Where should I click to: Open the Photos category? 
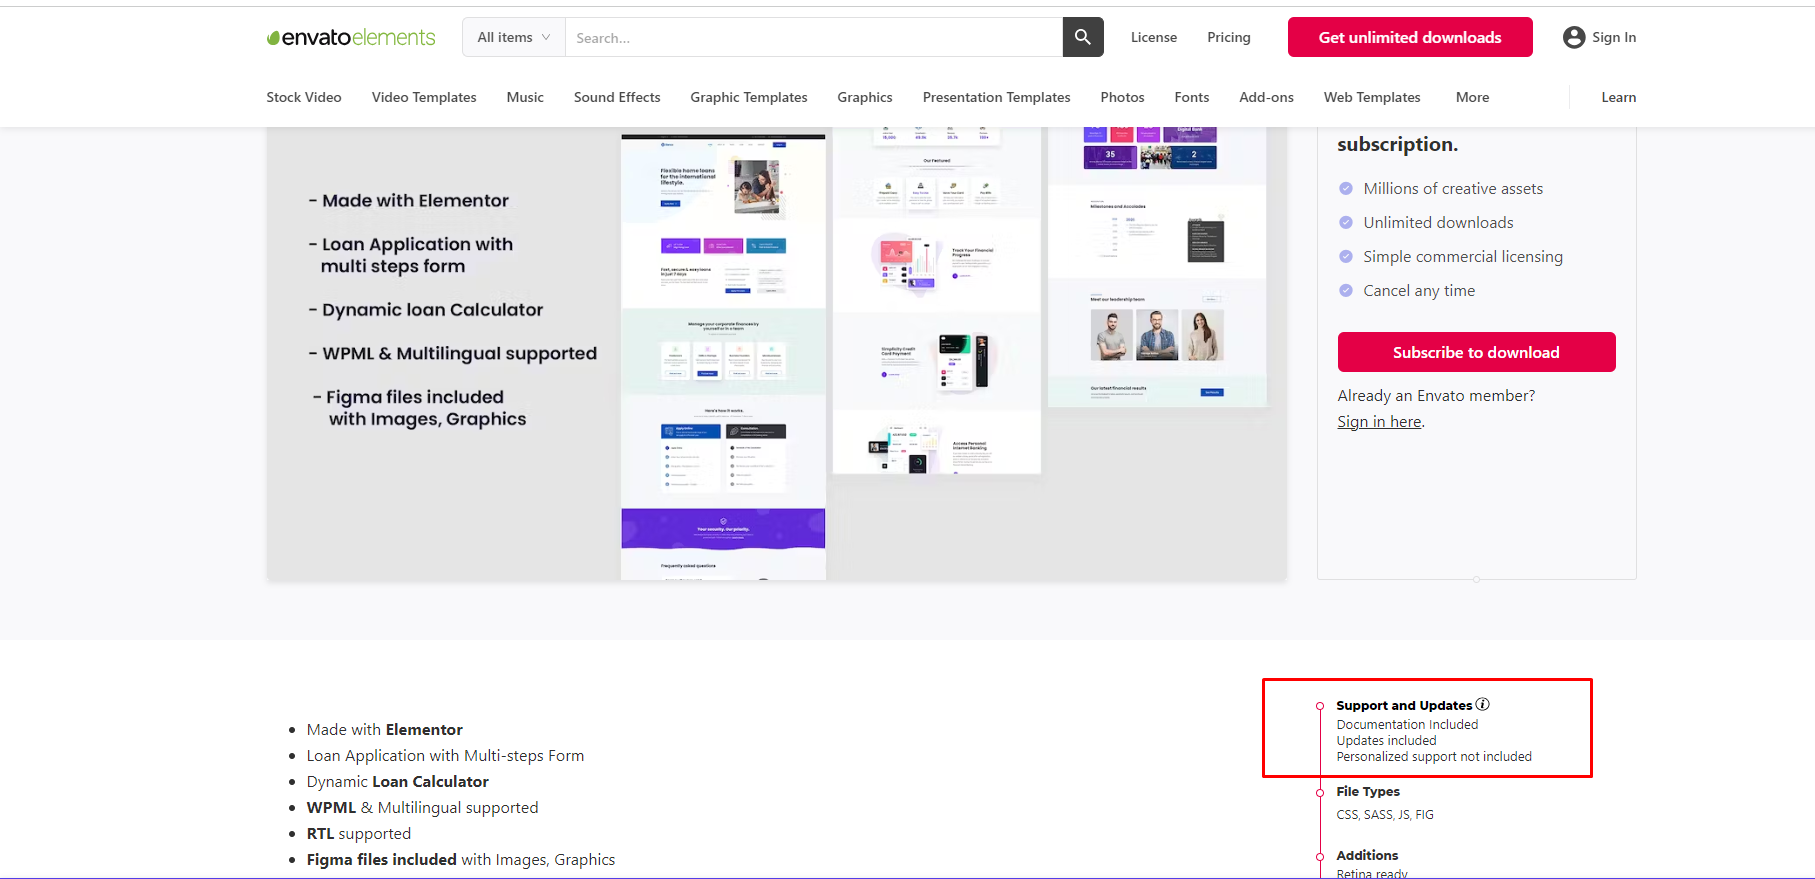pos(1122,97)
